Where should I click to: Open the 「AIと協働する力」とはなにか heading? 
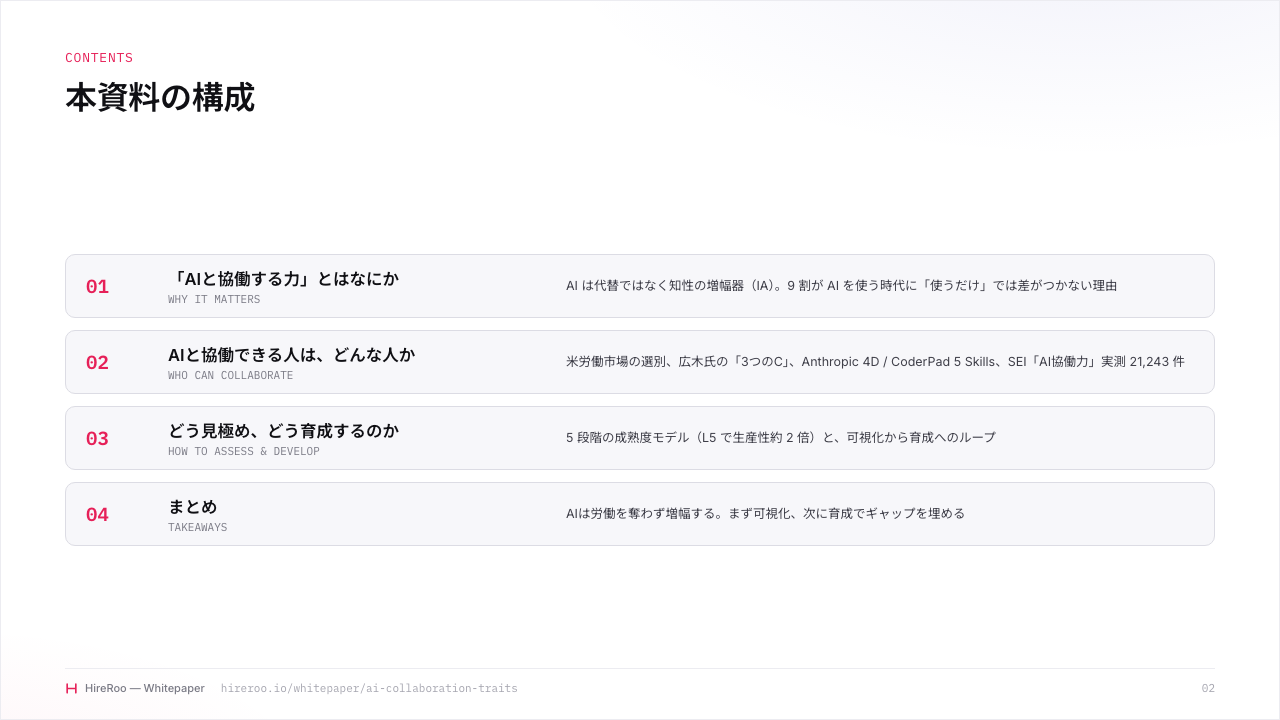pos(283,279)
